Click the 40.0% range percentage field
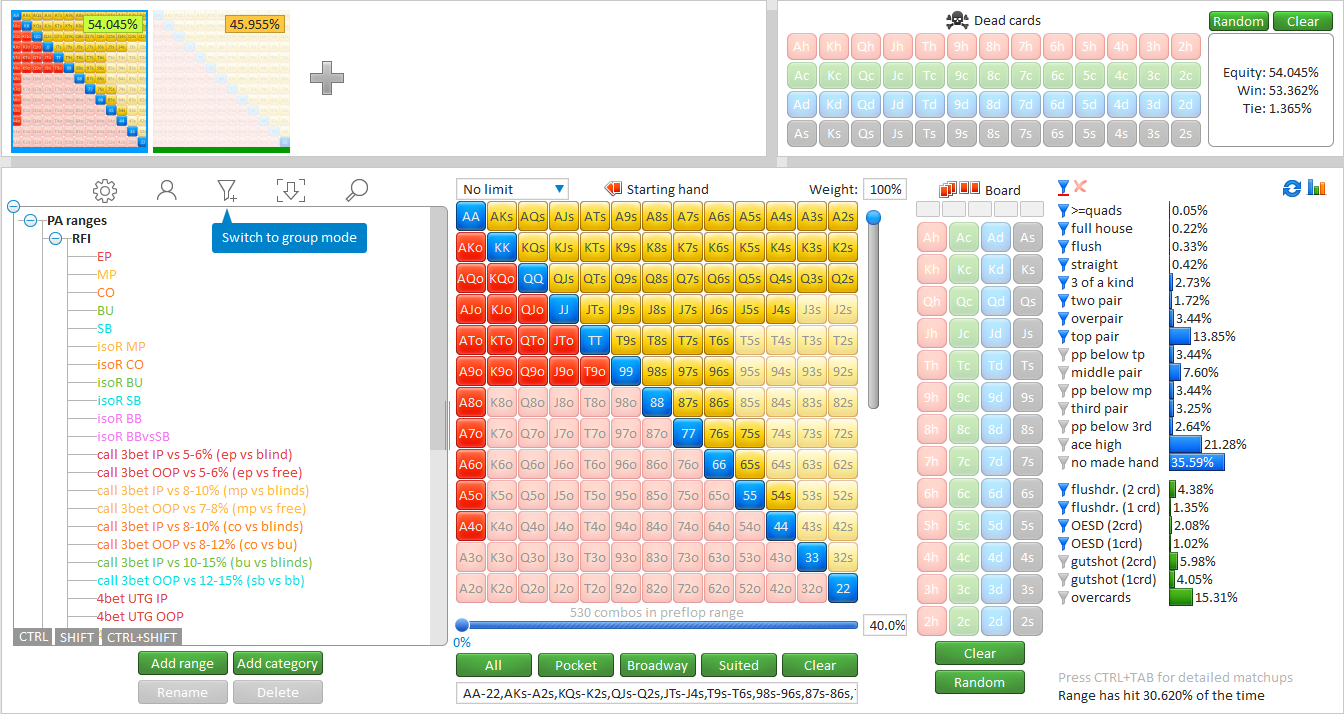The width and height of the screenshot is (1344, 714). tap(884, 625)
